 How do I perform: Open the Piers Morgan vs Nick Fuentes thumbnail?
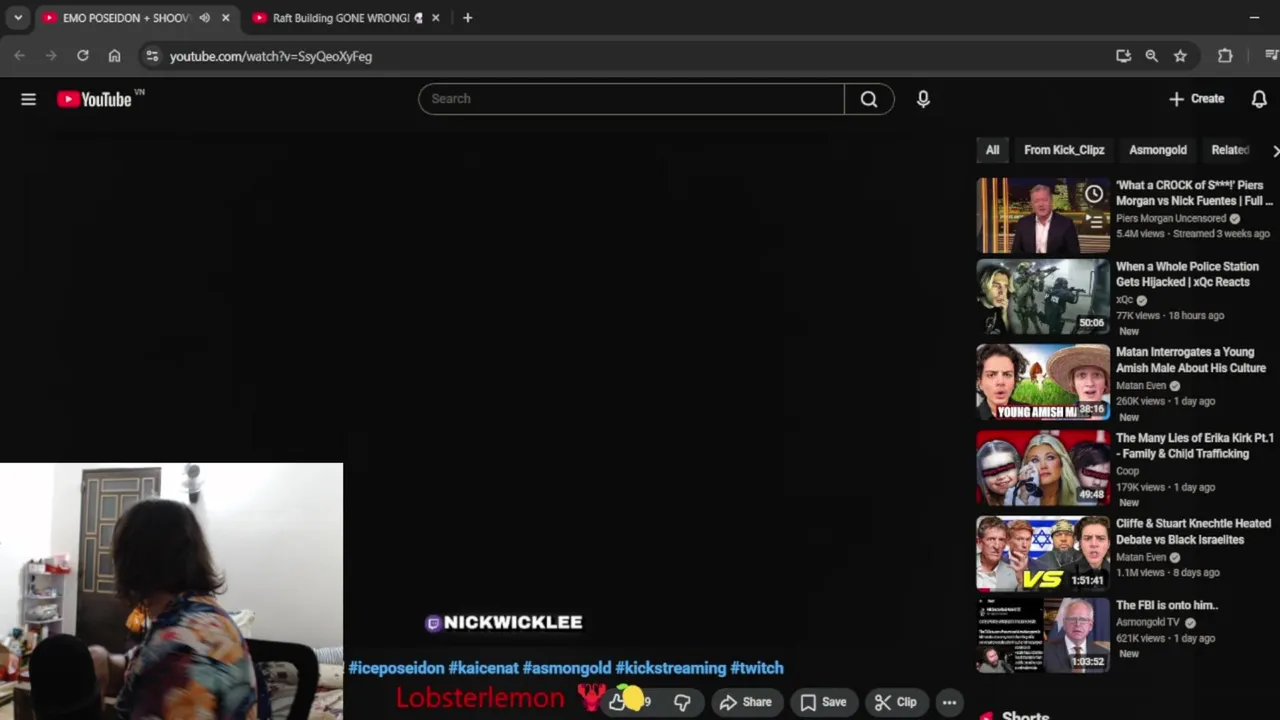[x=1043, y=215]
